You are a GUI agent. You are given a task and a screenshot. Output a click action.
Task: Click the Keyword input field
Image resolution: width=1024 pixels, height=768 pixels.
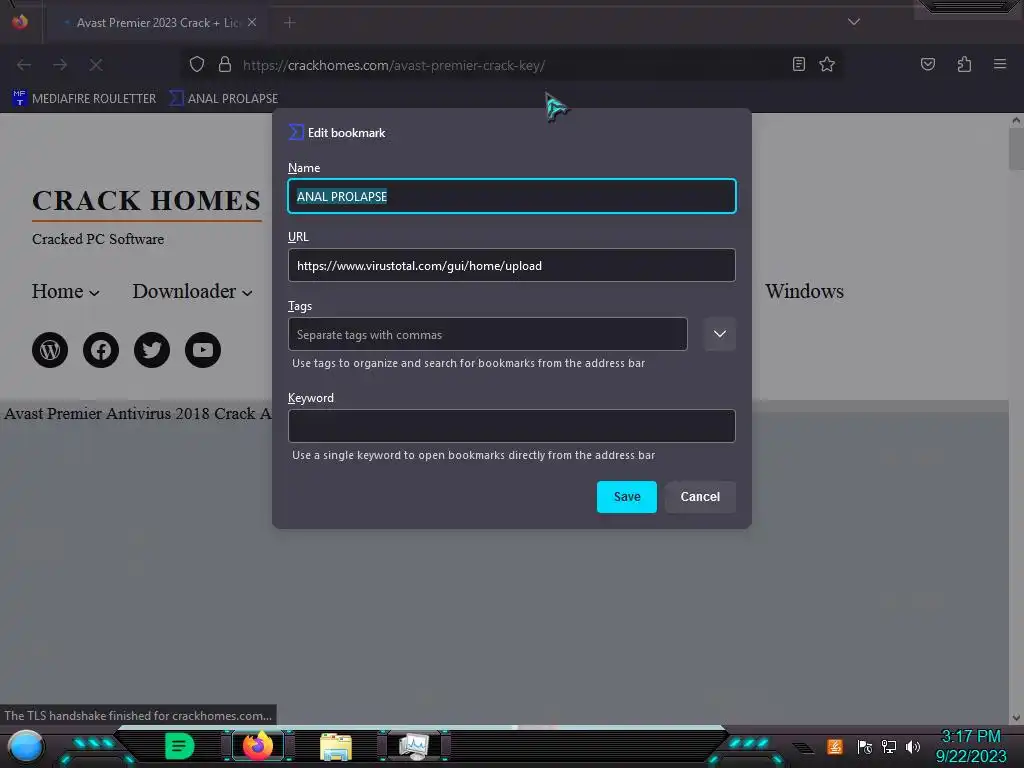point(511,426)
